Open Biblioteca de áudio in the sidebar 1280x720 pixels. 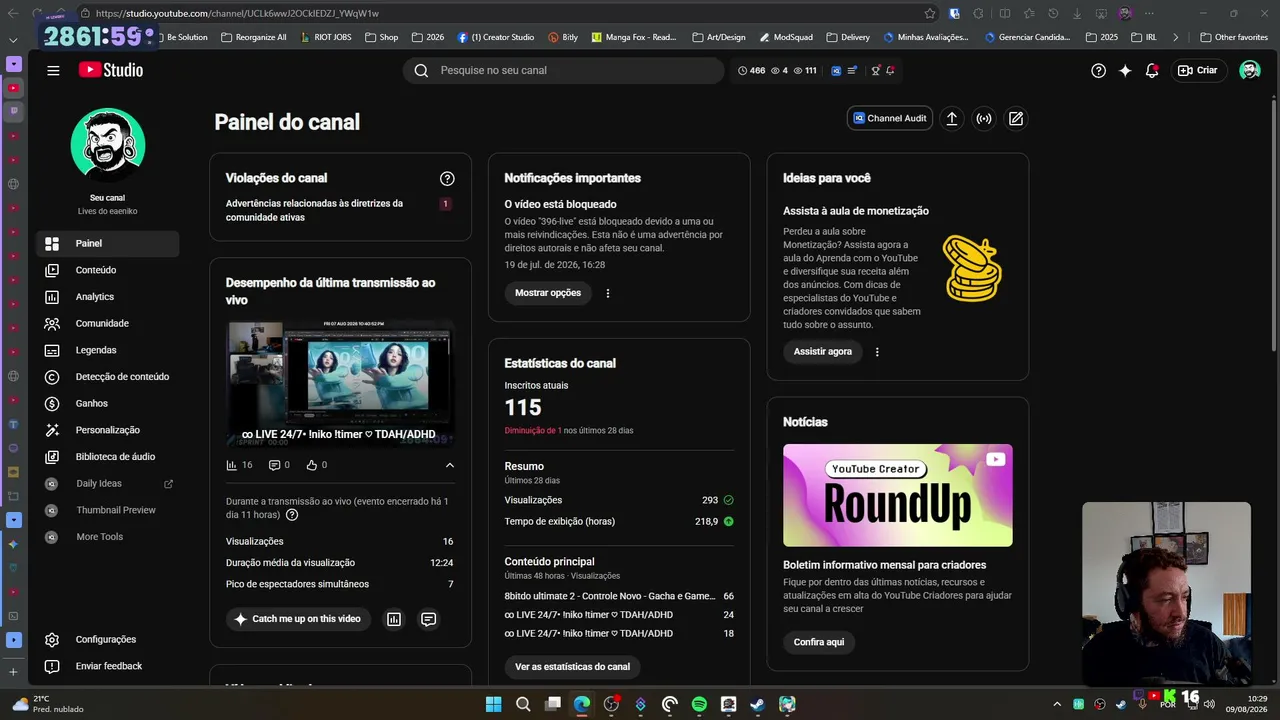(108, 457)
